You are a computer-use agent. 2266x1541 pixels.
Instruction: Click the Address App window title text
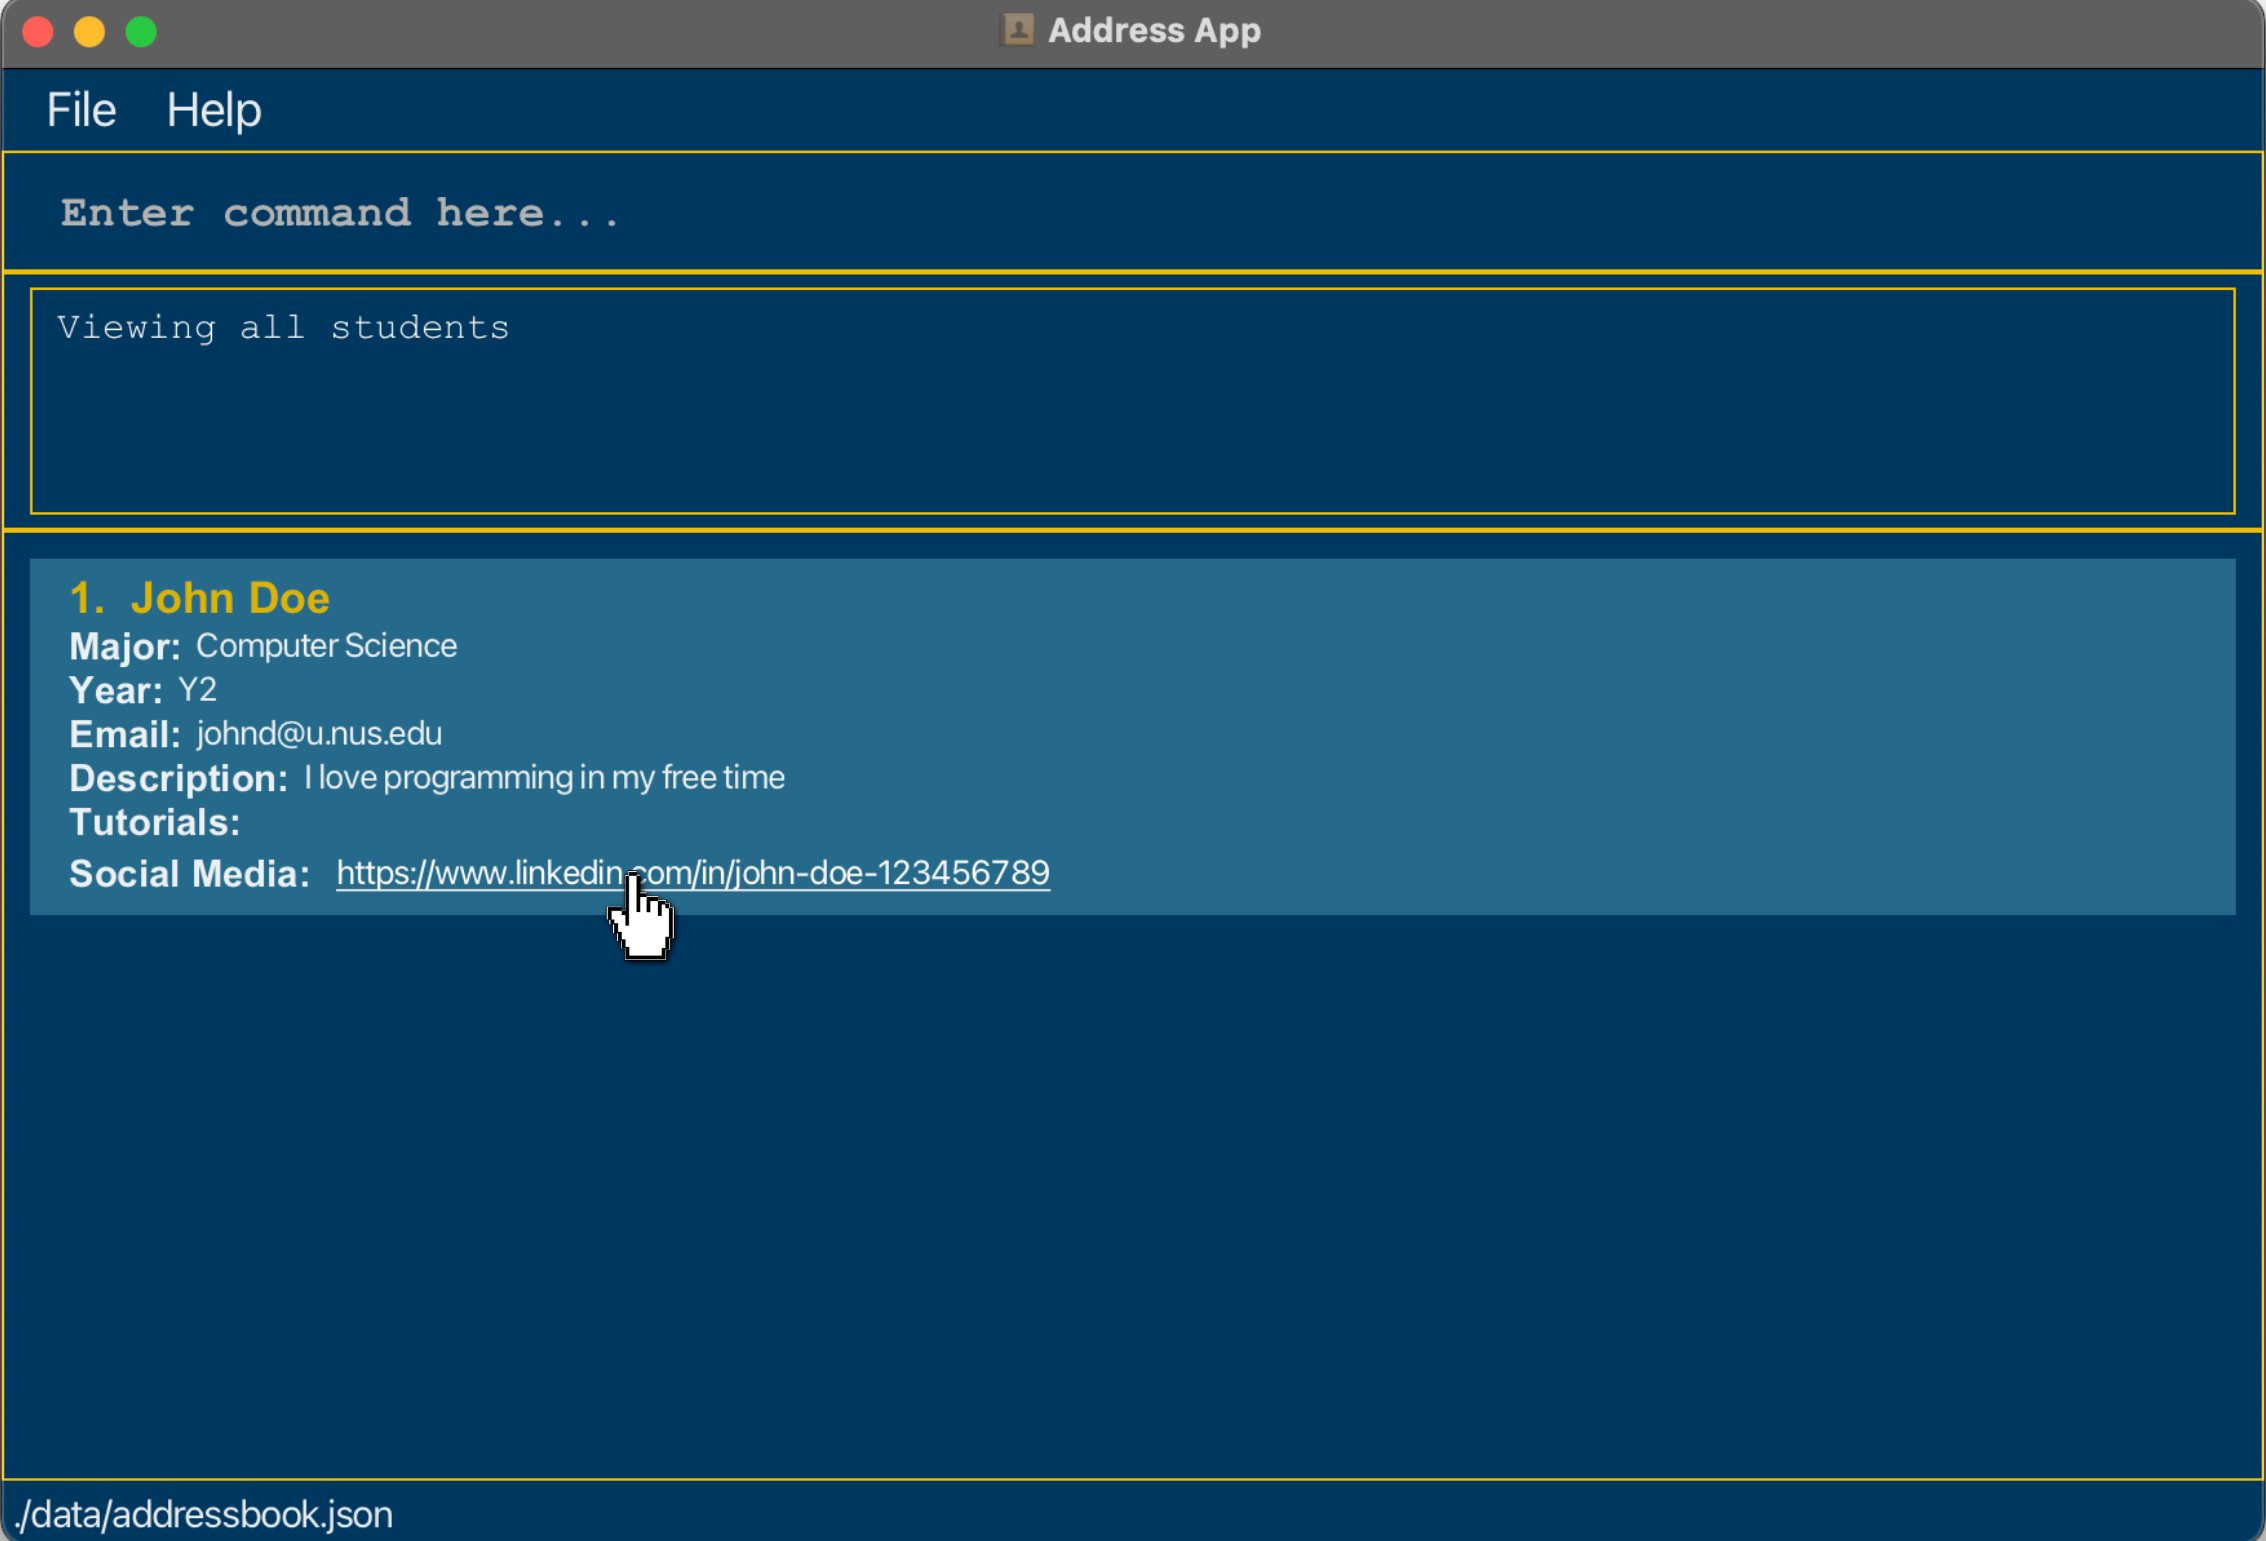tap(1154, 30)
